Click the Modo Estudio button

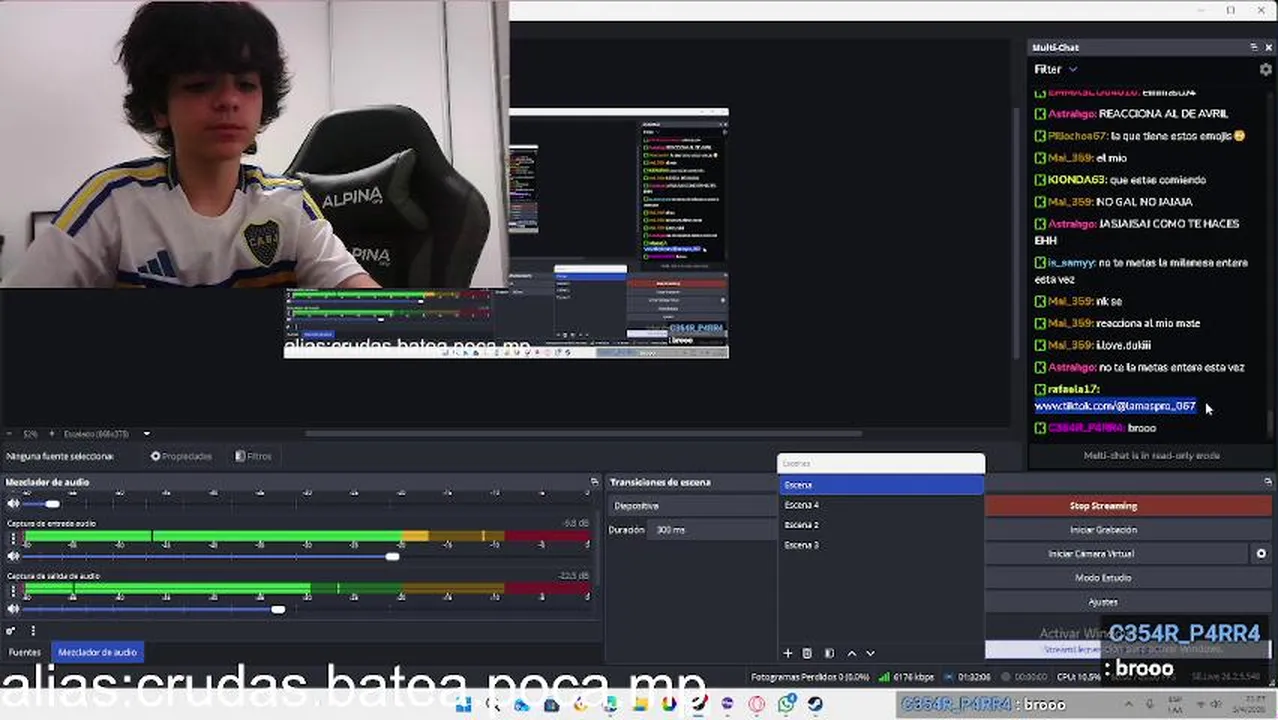tap(1103, 578)
